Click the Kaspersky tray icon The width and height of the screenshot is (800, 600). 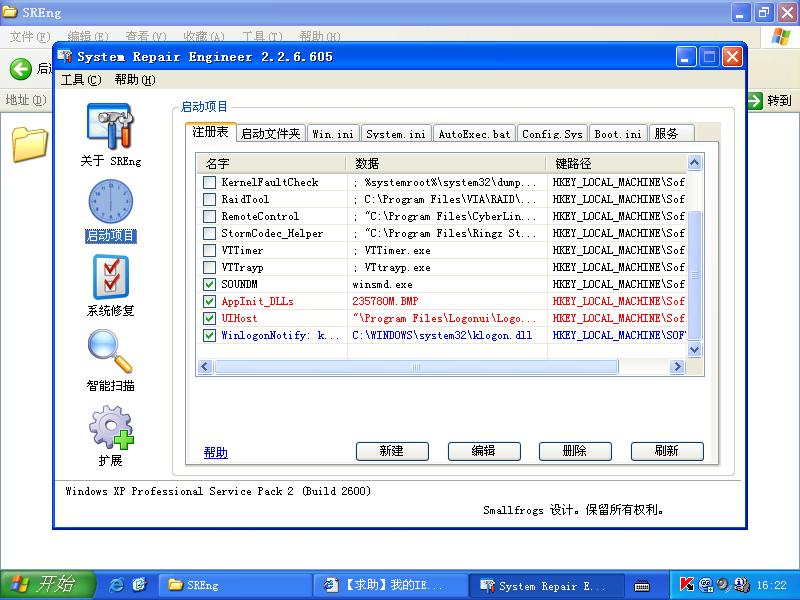[687, 584]
